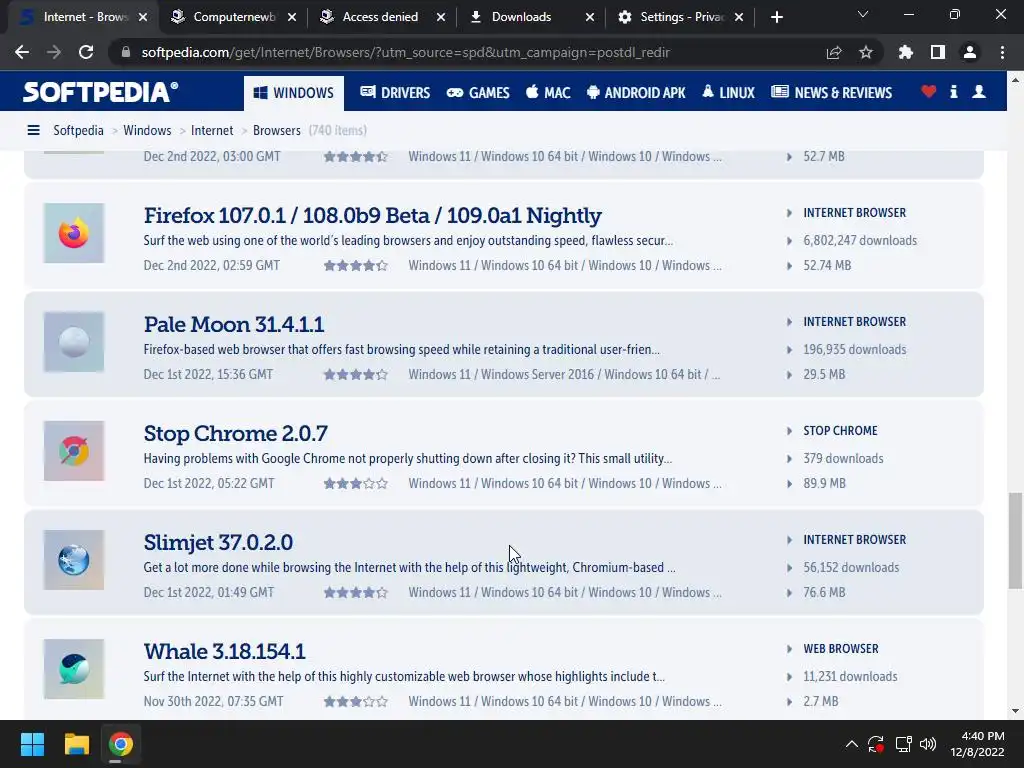Close the Downloads tab

590,17
